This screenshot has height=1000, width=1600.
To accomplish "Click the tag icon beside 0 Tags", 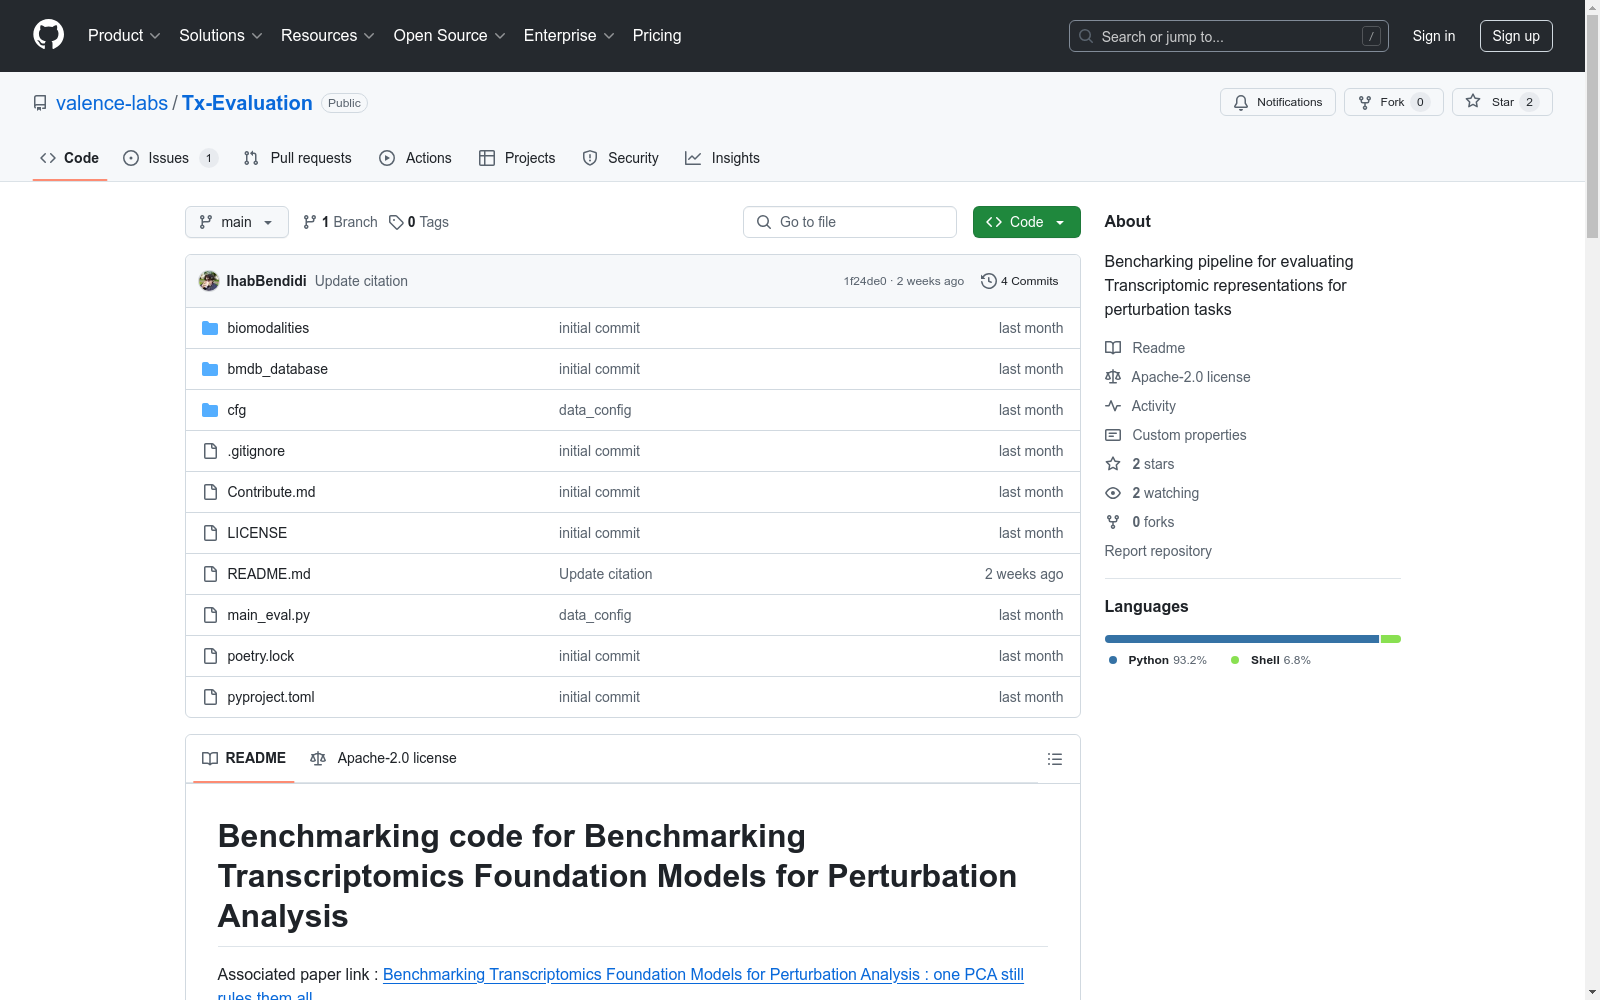I will (396, 222).
